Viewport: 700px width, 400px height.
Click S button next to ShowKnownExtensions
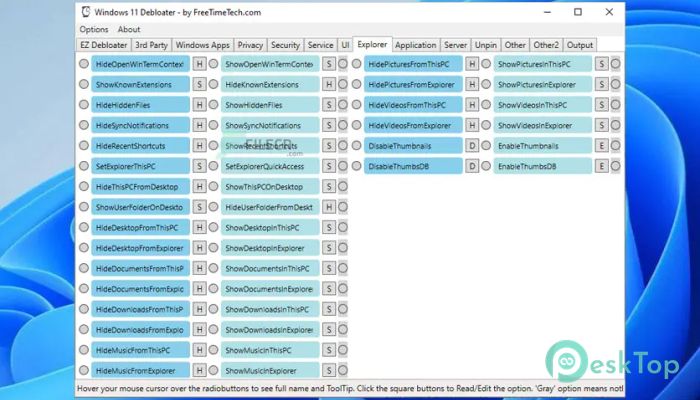199,84
